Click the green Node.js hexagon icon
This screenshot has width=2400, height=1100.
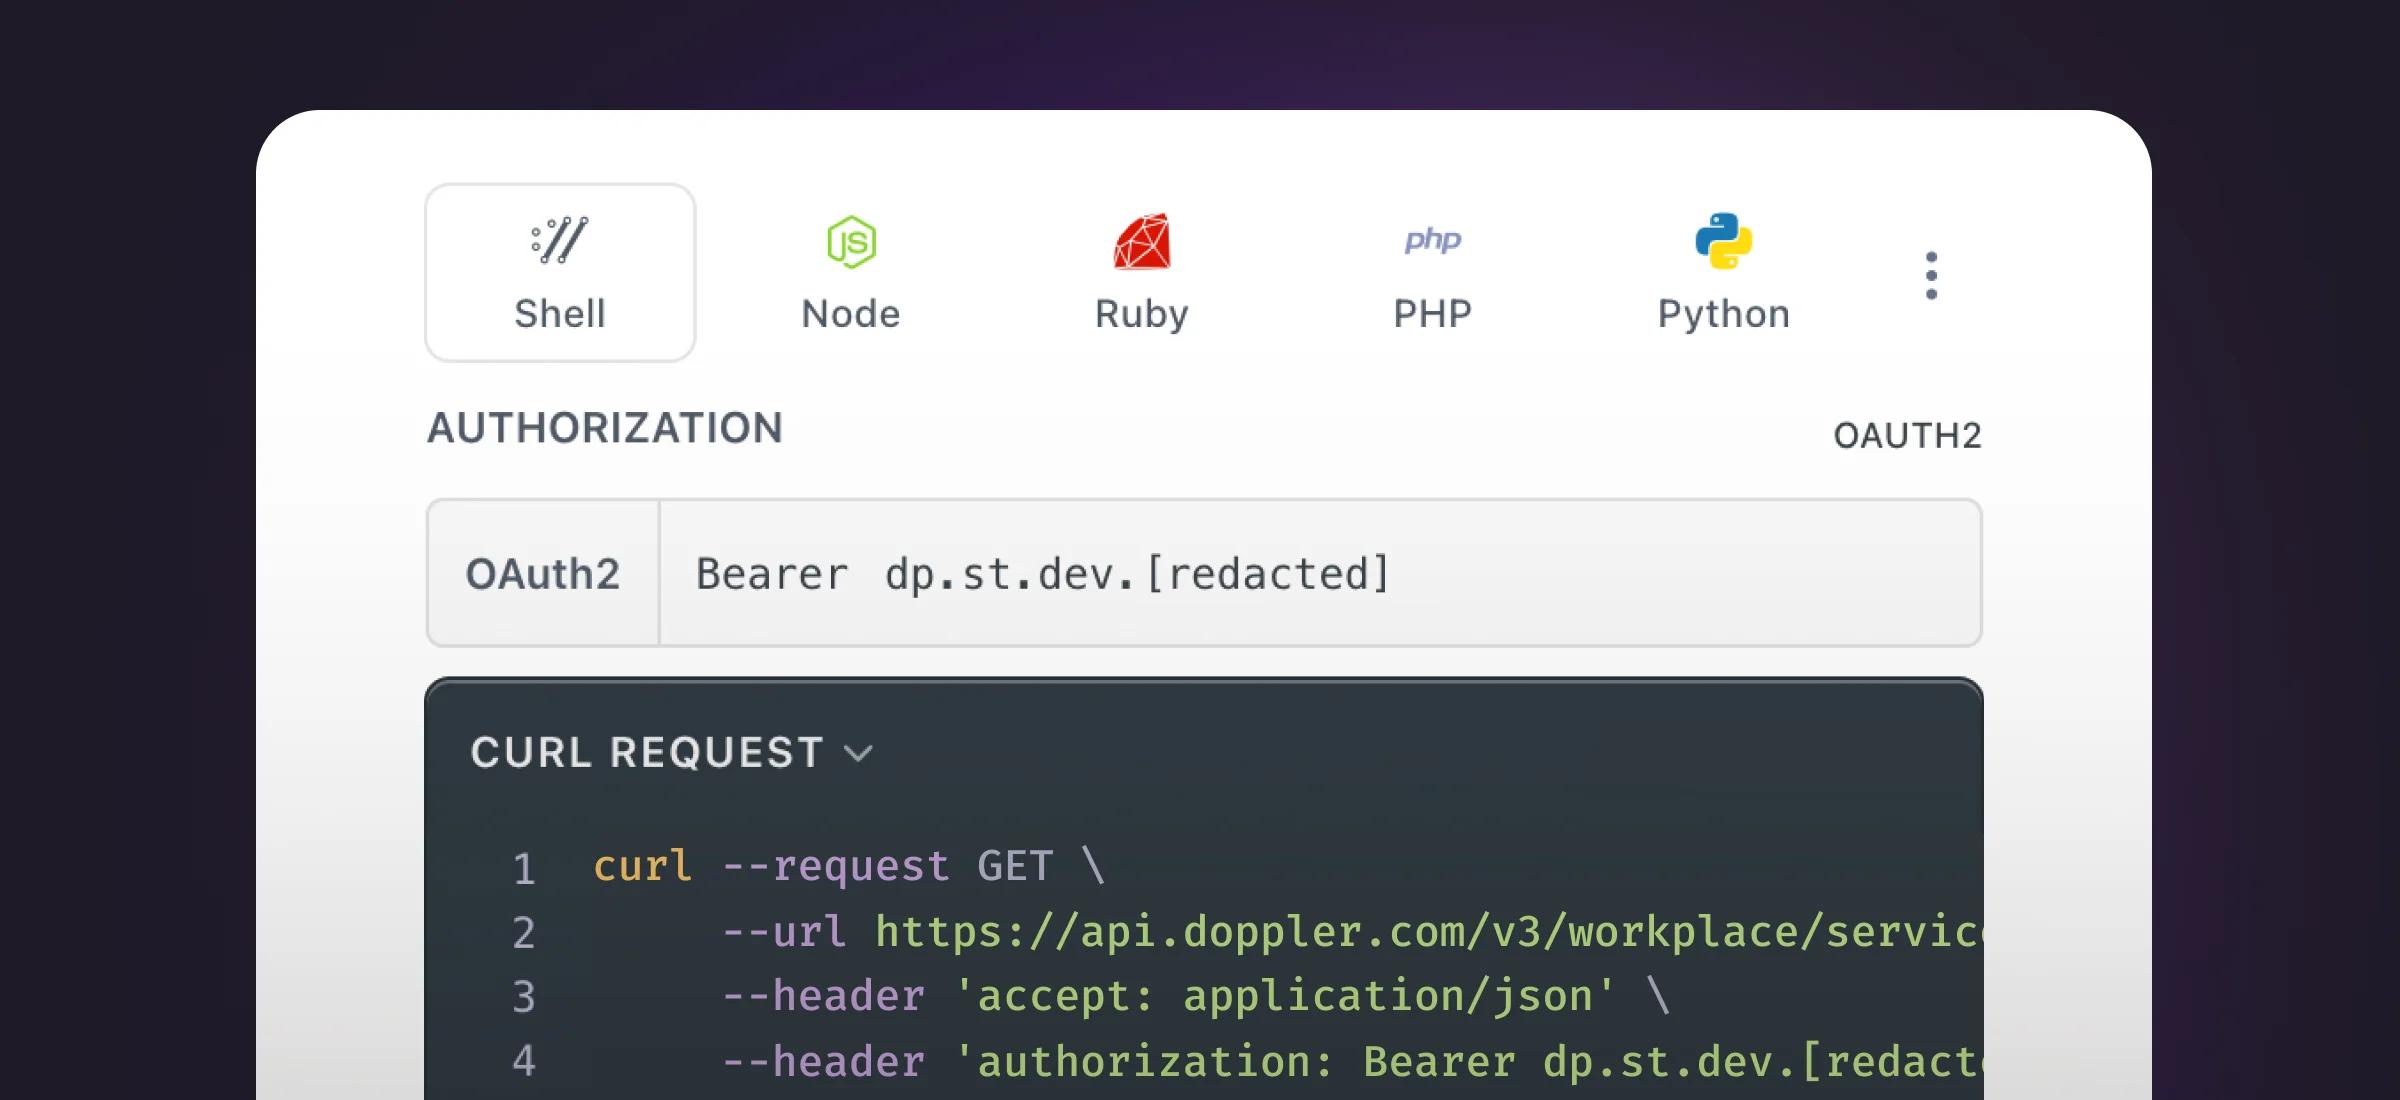[x=851, y=242]
